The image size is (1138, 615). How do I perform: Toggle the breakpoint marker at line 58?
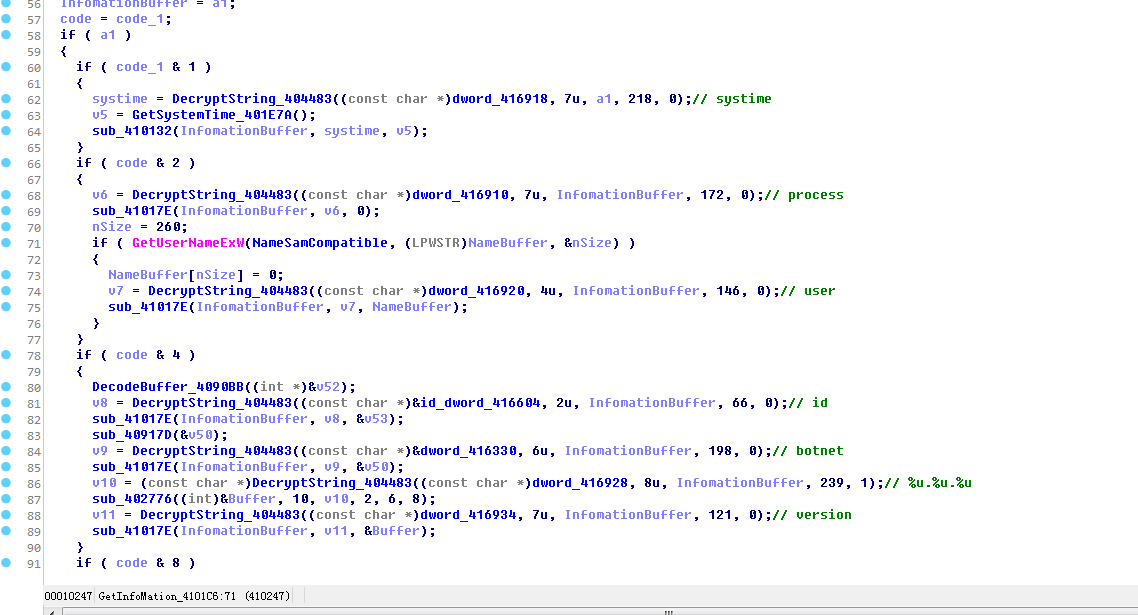click(x=7, y=35)
